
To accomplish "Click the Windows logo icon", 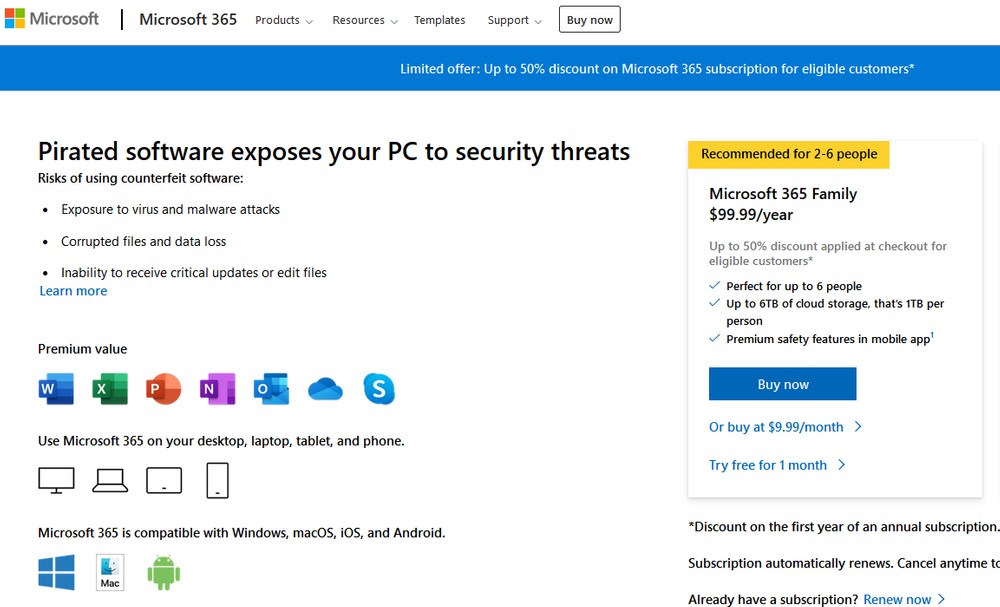I will 56,573.
